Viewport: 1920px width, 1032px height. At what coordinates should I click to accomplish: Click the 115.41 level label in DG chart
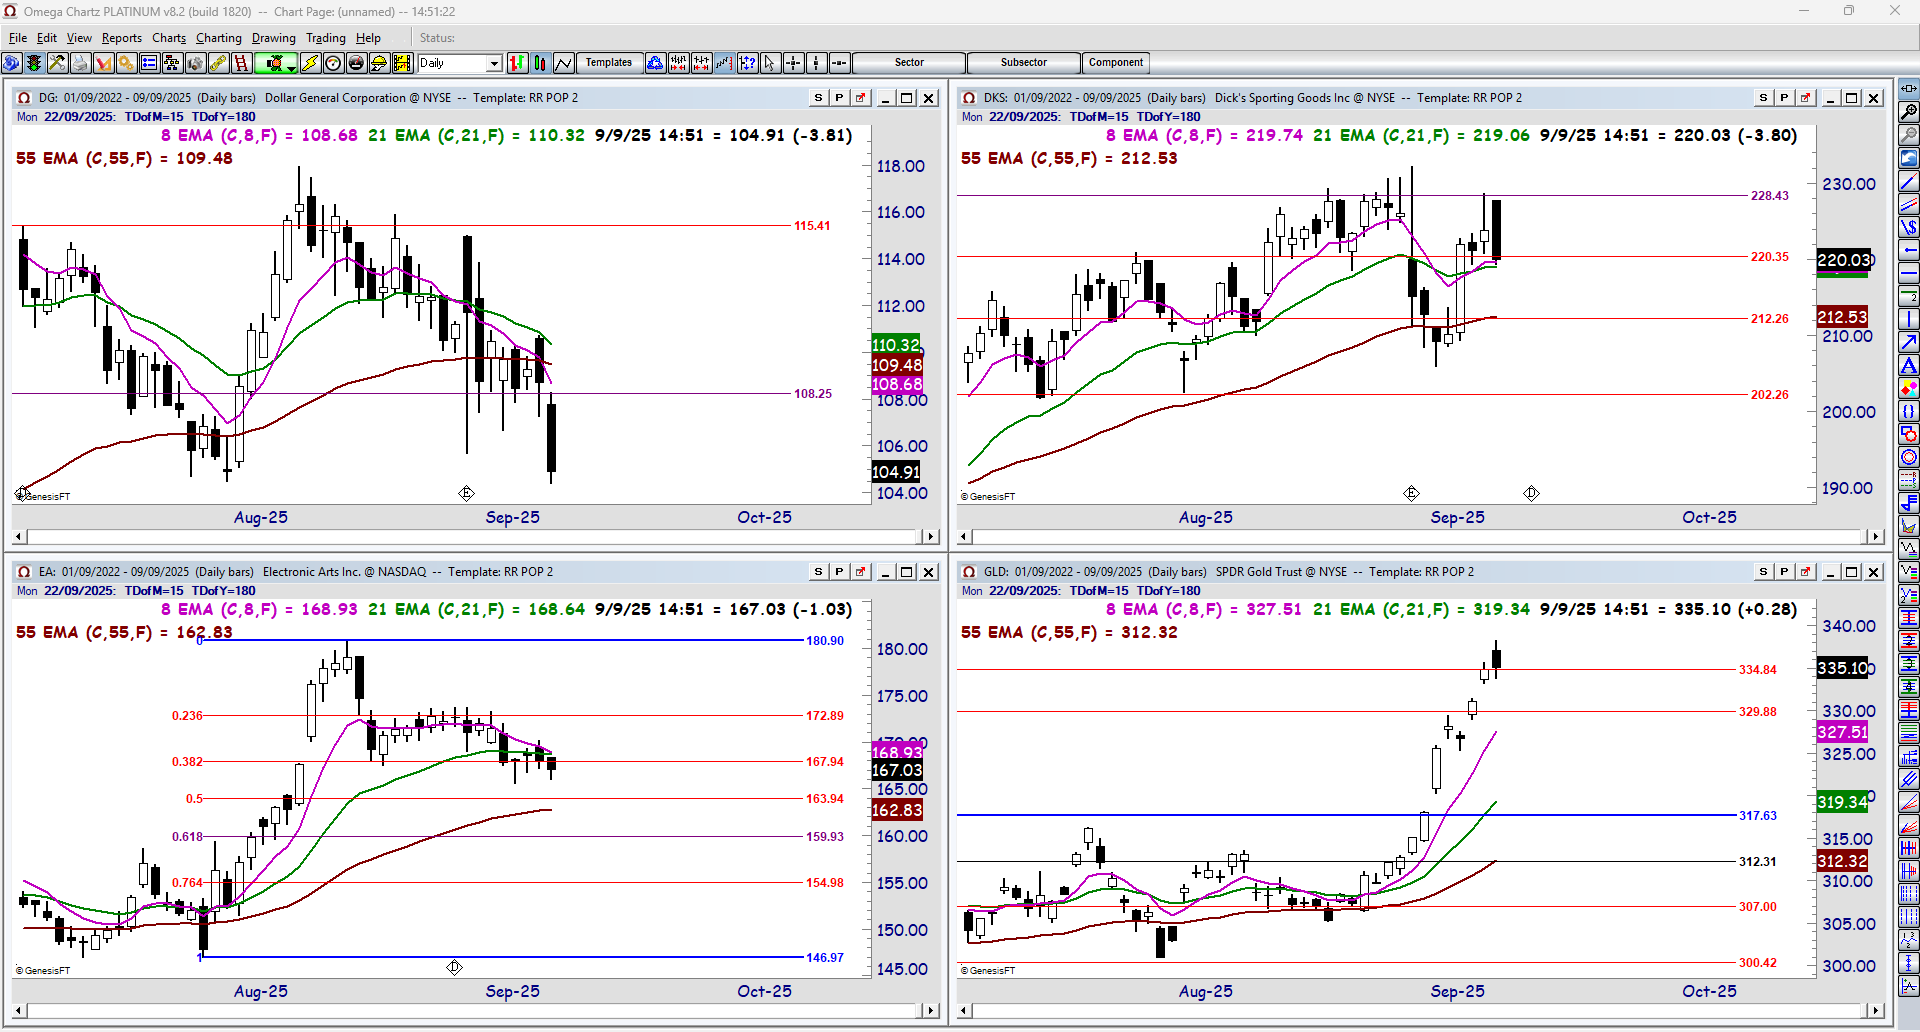(x=812, y=226)
